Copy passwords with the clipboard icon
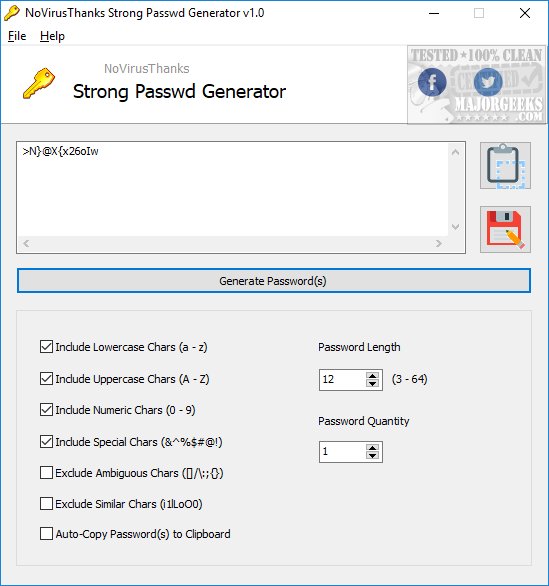The image size is (549, 586). (x=505, y=166)
